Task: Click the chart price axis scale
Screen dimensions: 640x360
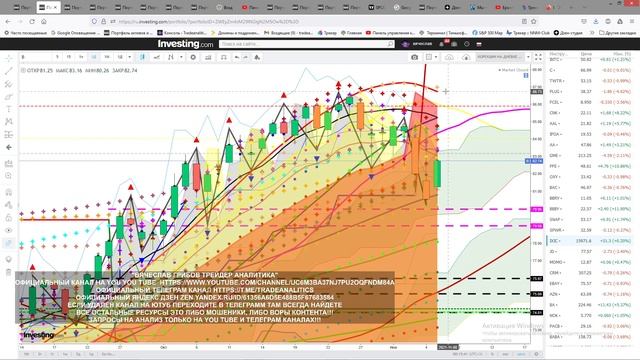Action: pos(537,204)
